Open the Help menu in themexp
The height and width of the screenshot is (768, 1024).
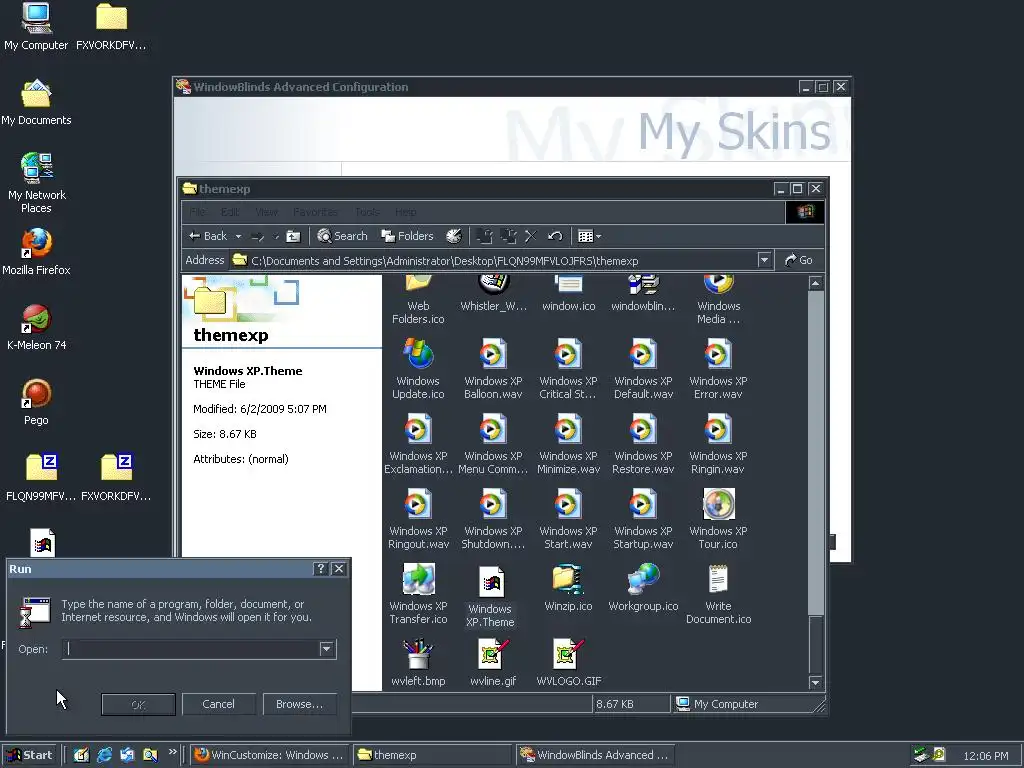tap(406, 212)
